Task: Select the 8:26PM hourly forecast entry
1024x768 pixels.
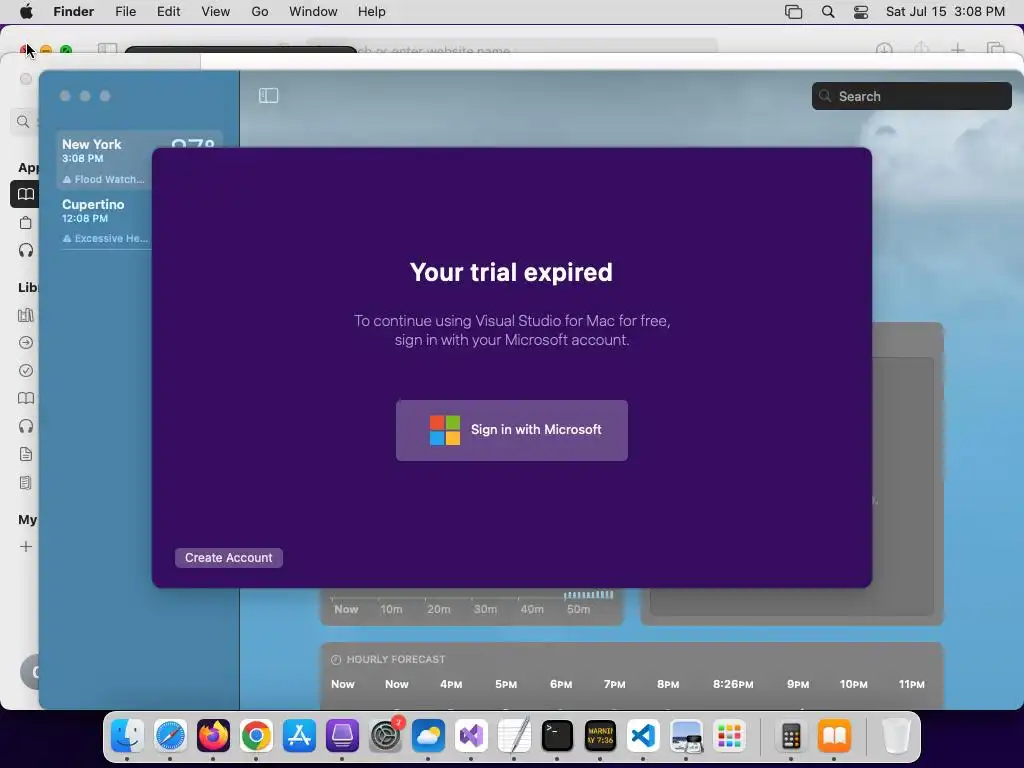Action: 733,684
